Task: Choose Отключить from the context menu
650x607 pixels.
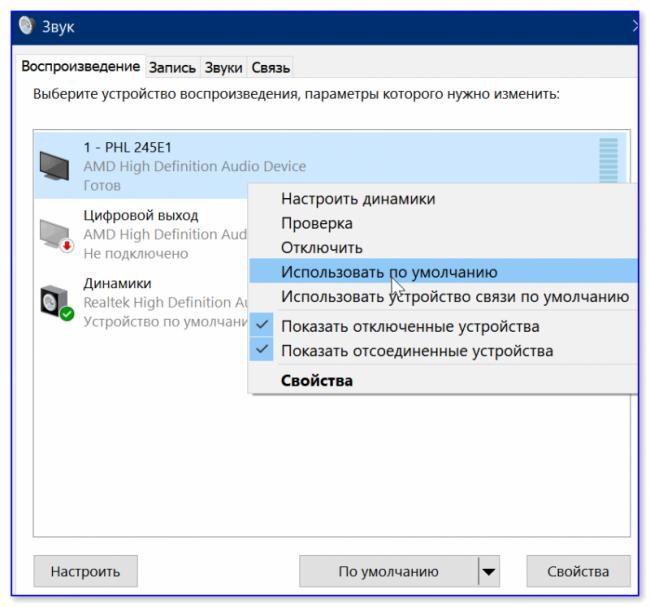Action: pos(322,247)
